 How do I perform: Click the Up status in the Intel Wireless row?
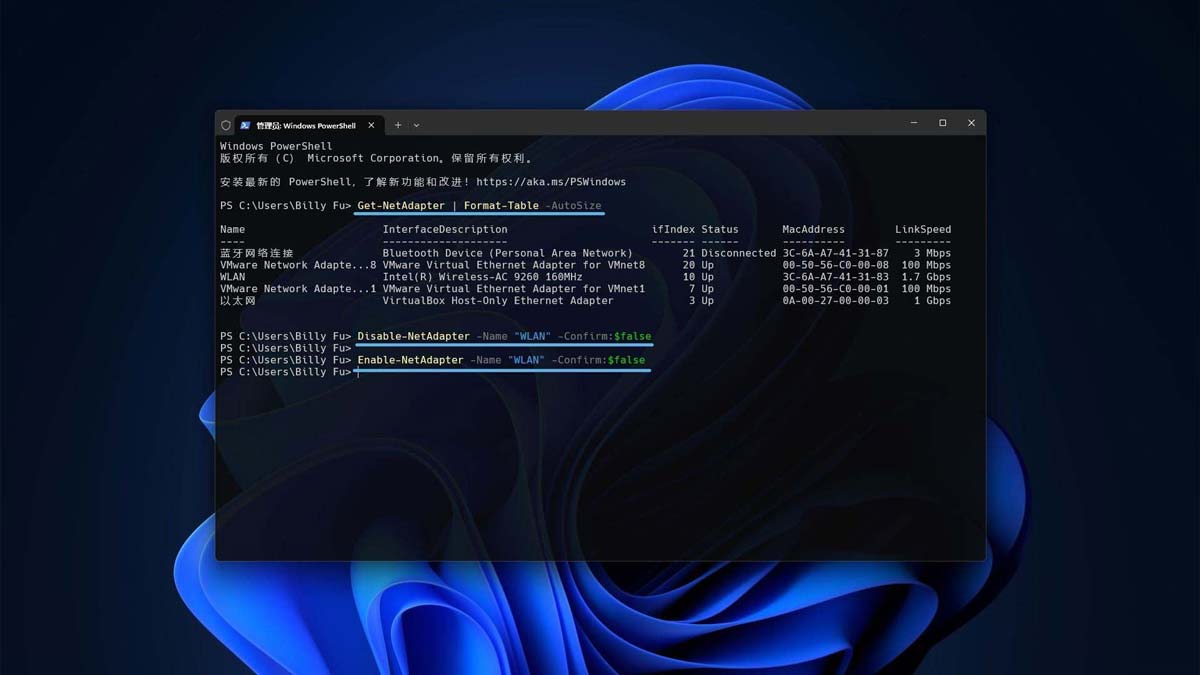pyautogui.click(x=708, y=277)
